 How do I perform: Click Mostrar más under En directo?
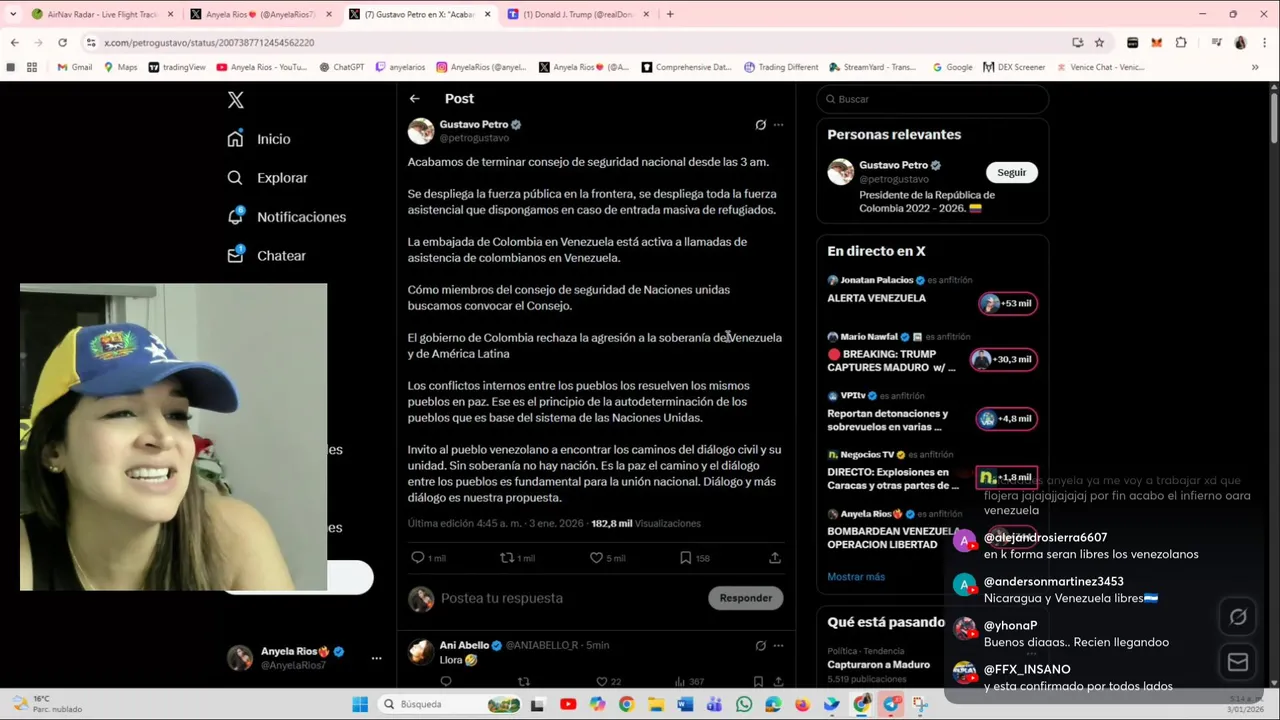click(x=856, y=577)
